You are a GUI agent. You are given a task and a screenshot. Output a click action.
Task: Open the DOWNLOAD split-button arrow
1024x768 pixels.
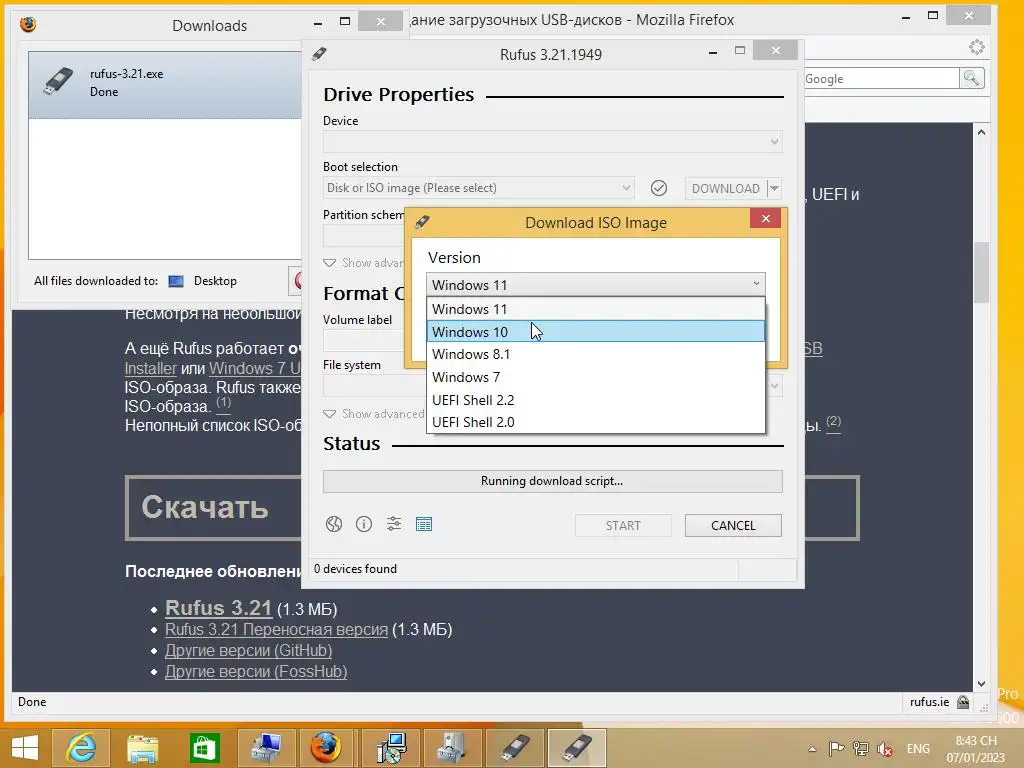[774, 188]
